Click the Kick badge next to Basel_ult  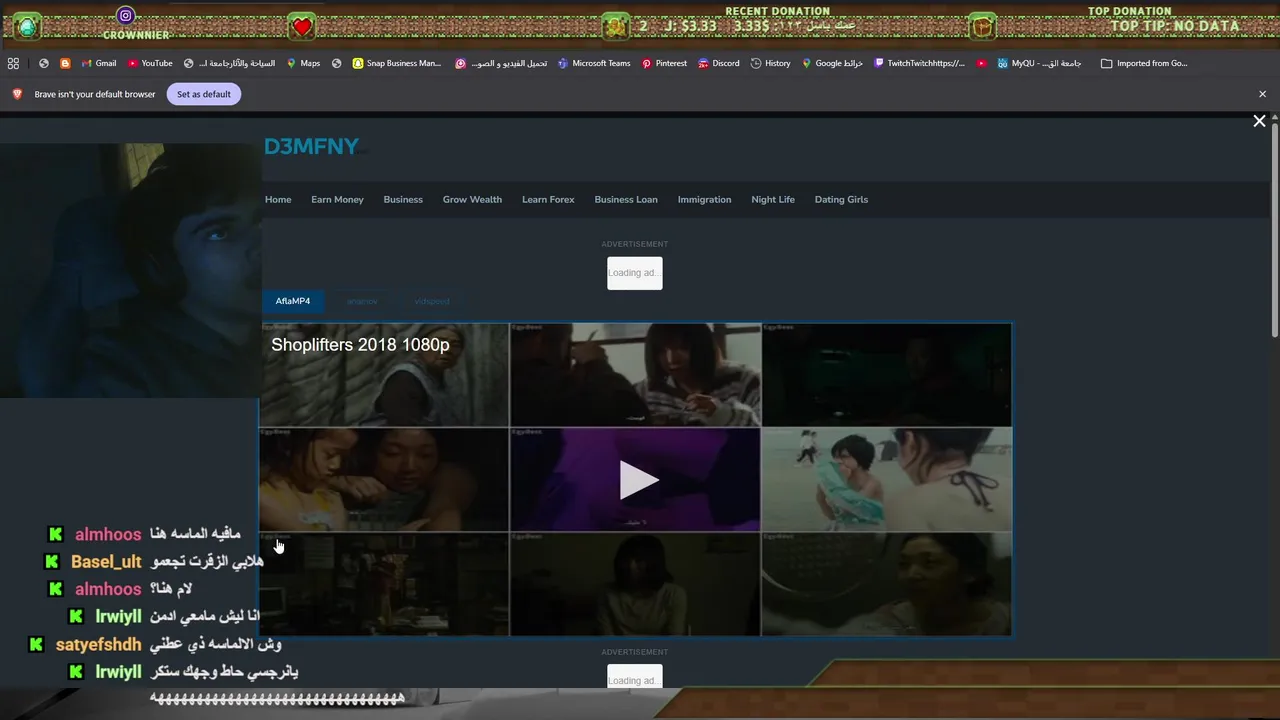[52, 562]
